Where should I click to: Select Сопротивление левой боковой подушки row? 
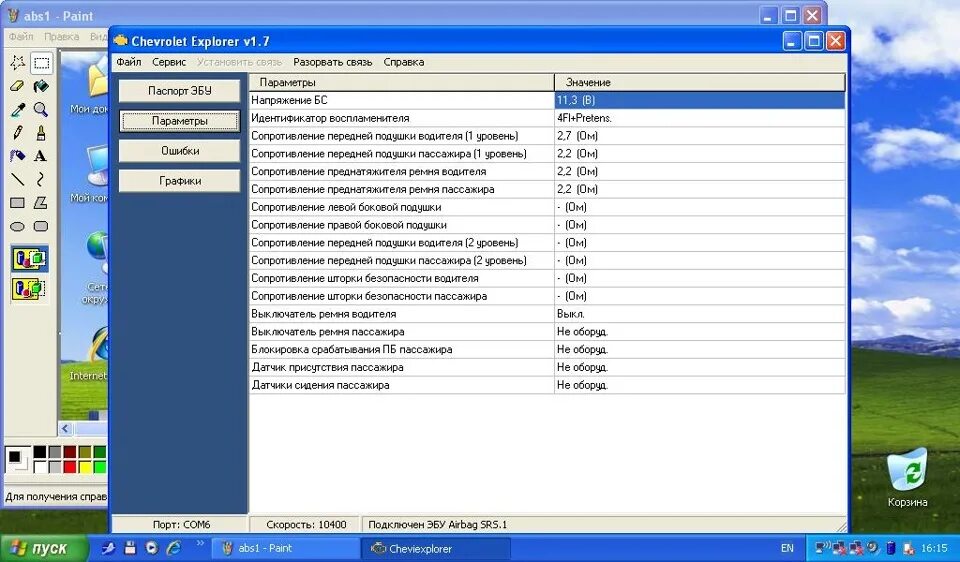point(547,207)
